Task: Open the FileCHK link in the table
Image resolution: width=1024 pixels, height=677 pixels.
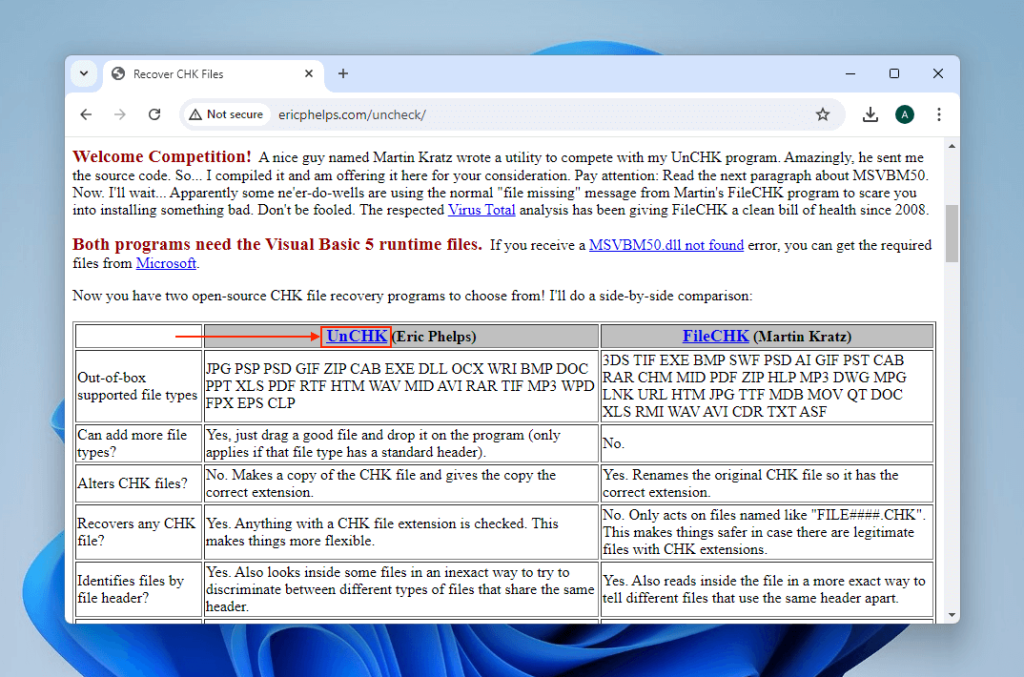Action: click(x=715, y=336)
